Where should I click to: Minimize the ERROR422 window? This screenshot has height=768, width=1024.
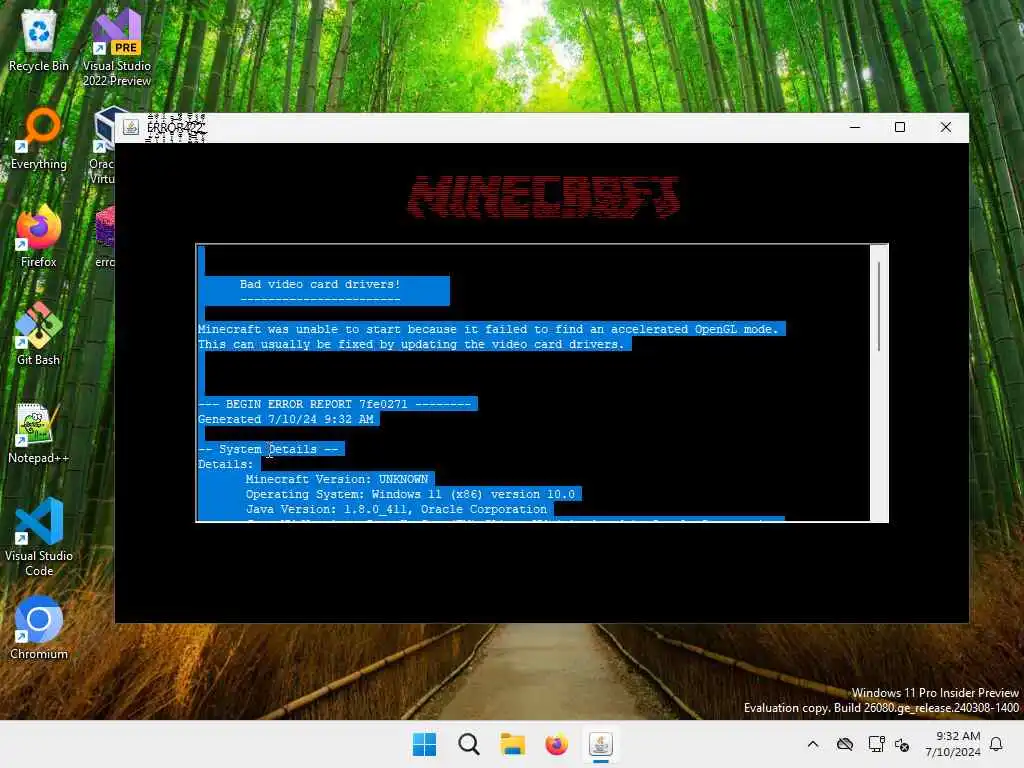point(855,127)
